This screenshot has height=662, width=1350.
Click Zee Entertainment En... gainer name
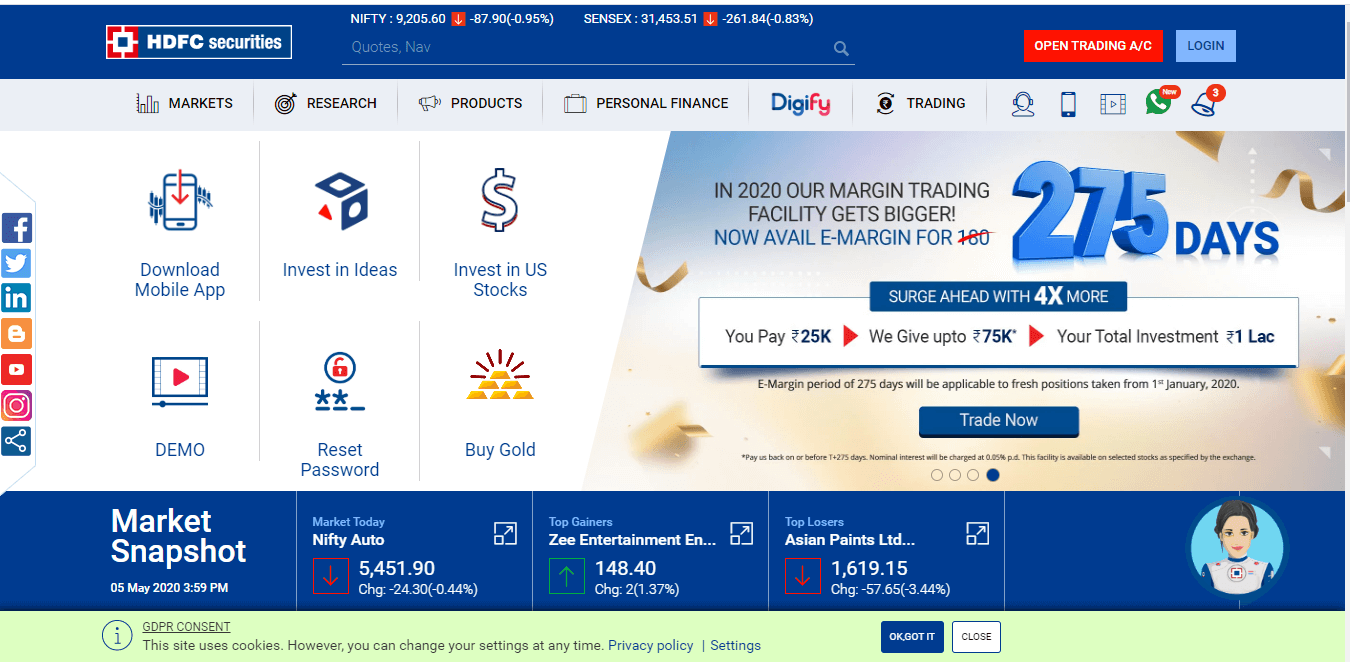click(x=633, y=540)
